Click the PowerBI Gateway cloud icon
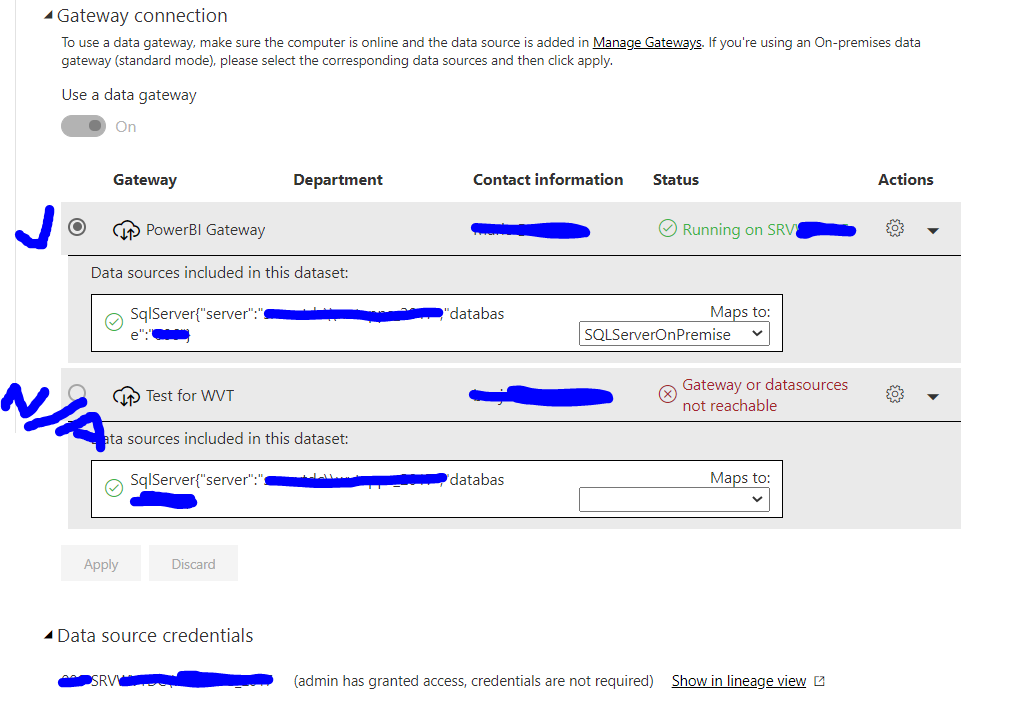 [x=126, y=230]
